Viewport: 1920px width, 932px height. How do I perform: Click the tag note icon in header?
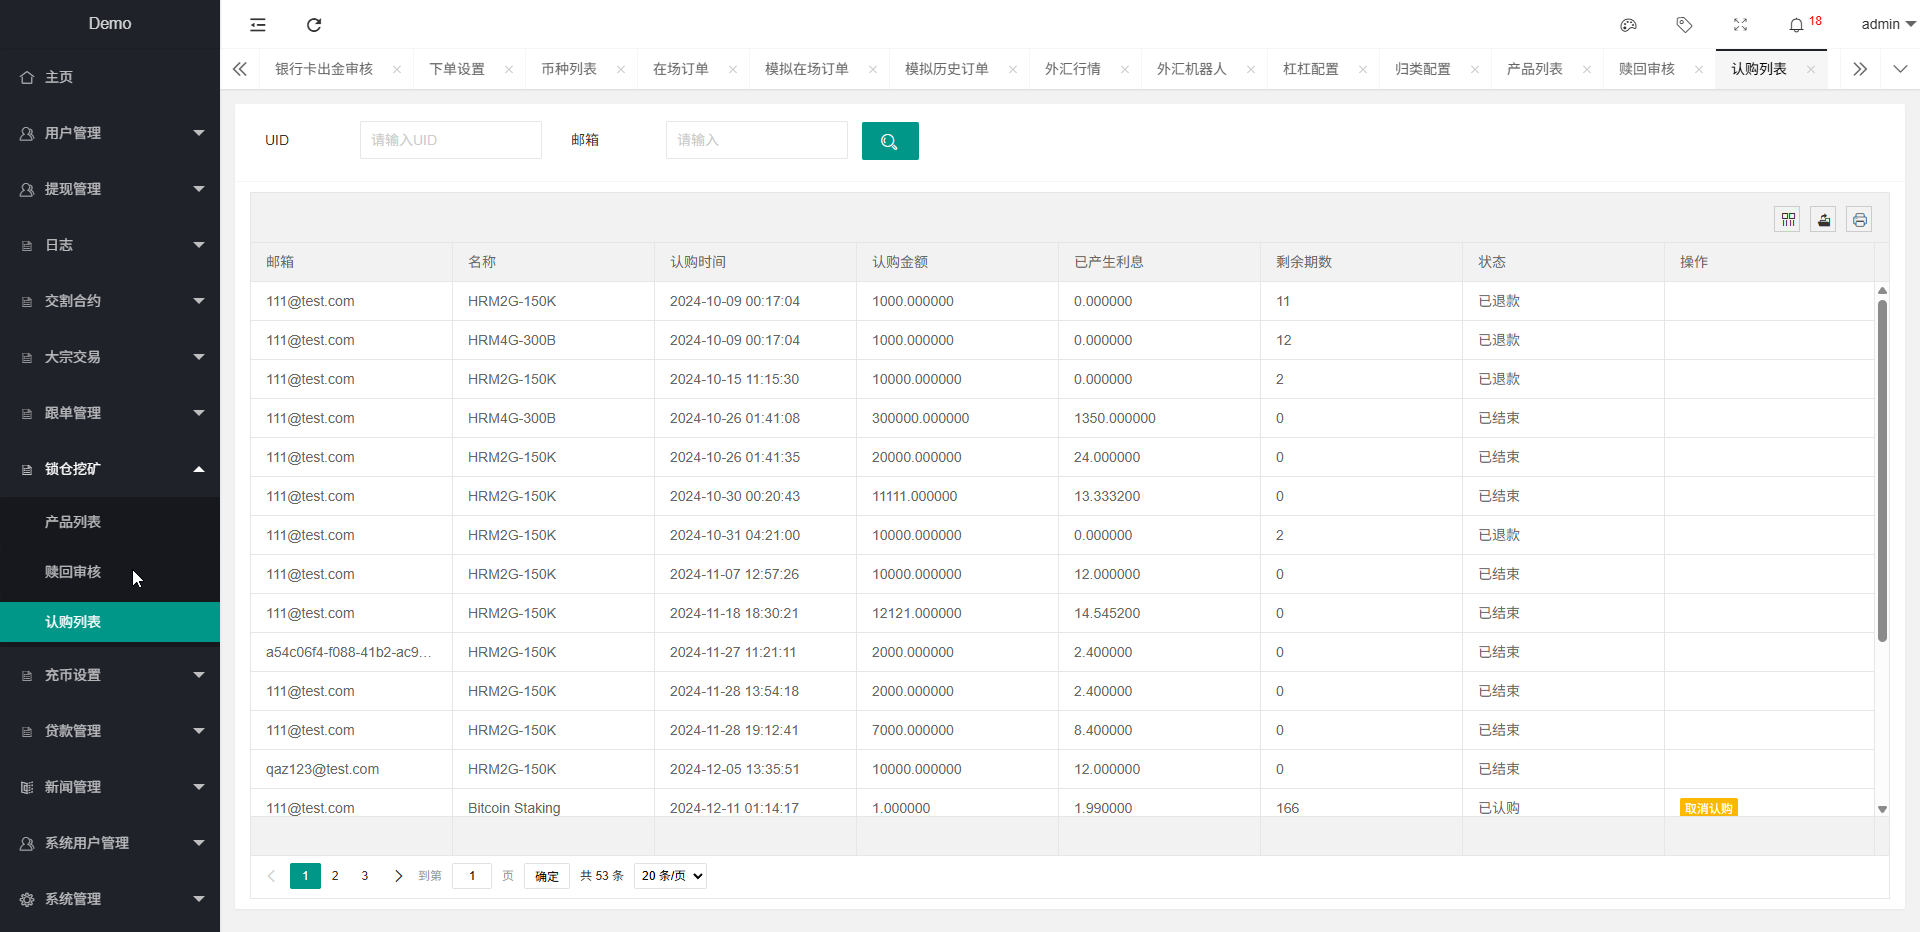point(1684,25)
